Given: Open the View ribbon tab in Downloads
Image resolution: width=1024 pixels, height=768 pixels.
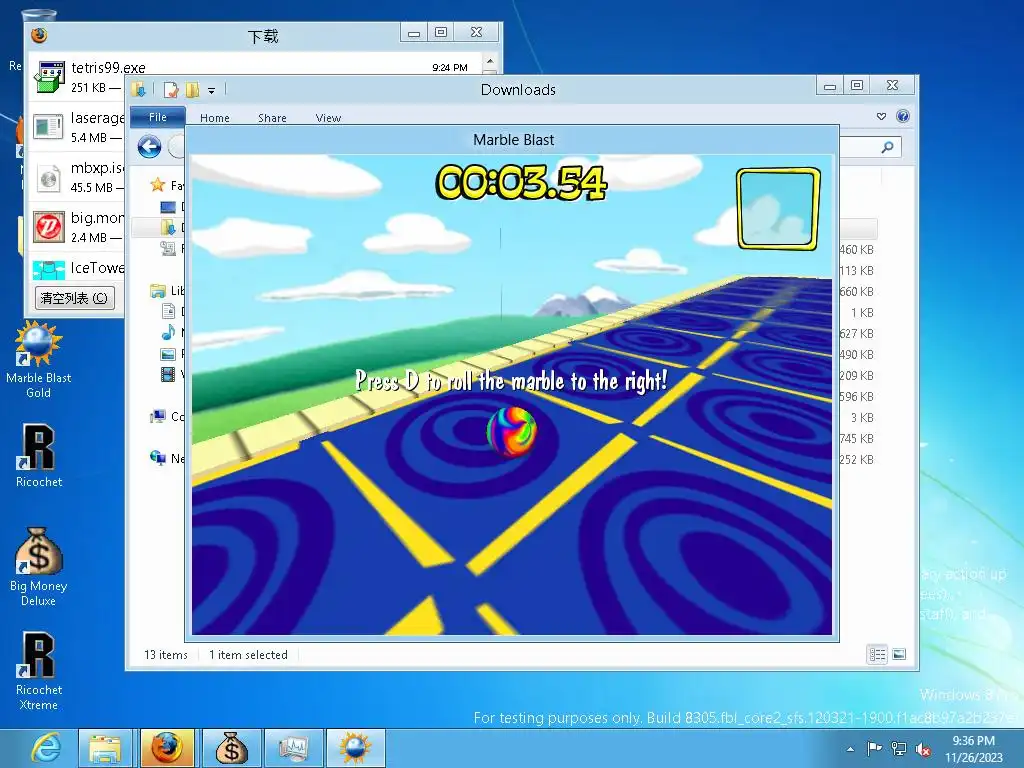Looking at the screenshot, I should click(x=328, y=118).
